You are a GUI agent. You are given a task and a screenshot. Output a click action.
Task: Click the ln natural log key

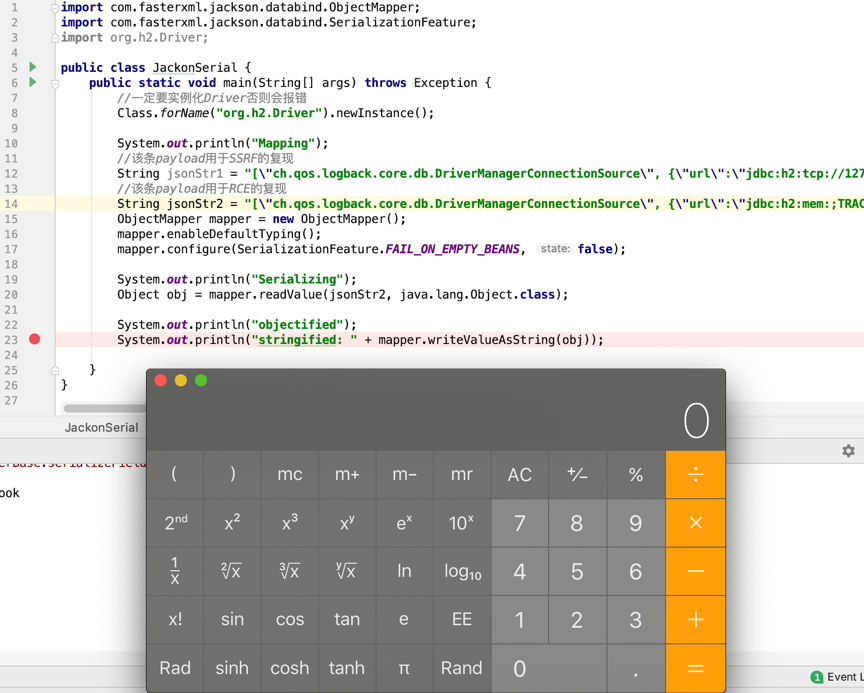(x=404, y=571)
